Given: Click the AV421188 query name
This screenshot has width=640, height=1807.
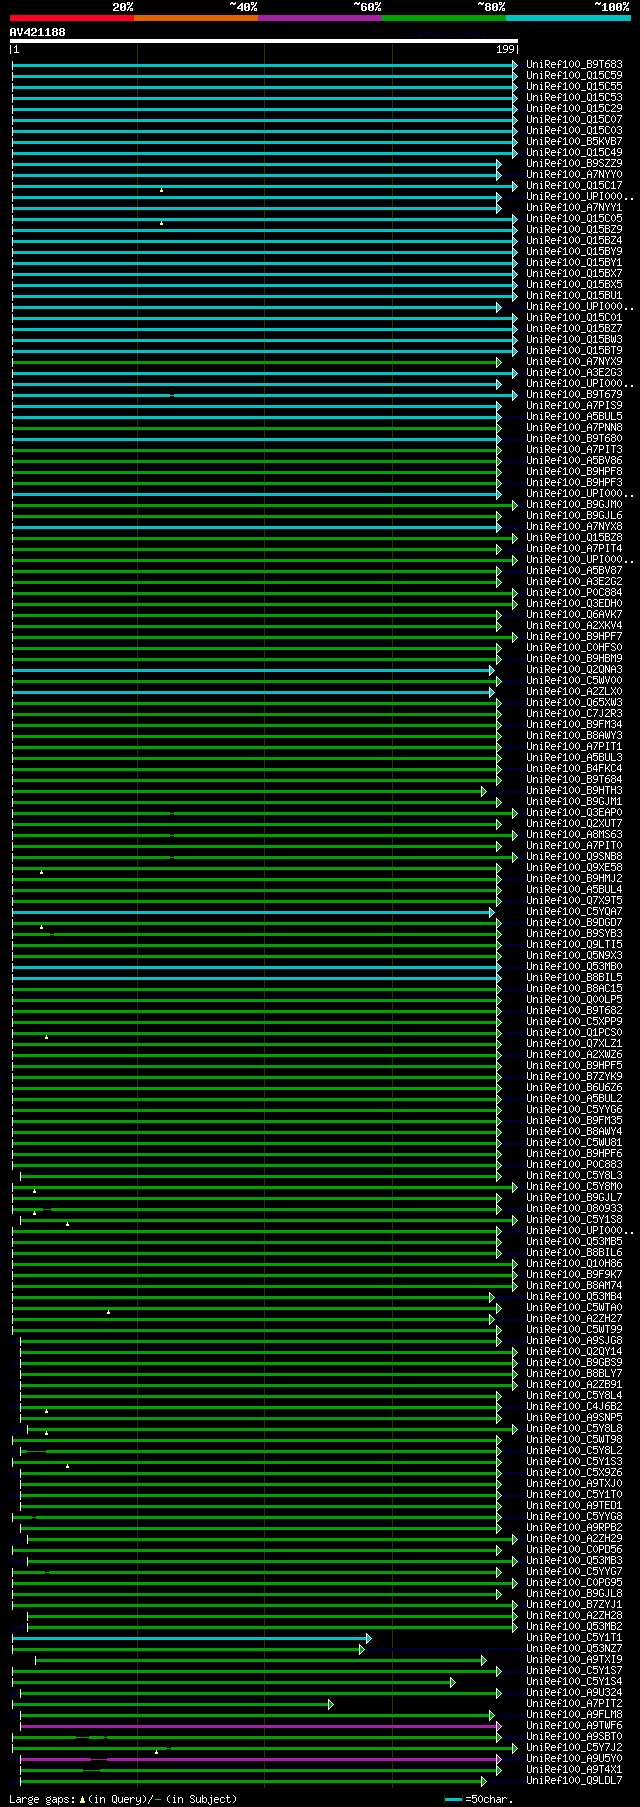Looking at the screenshot, I should coord(38,32).
